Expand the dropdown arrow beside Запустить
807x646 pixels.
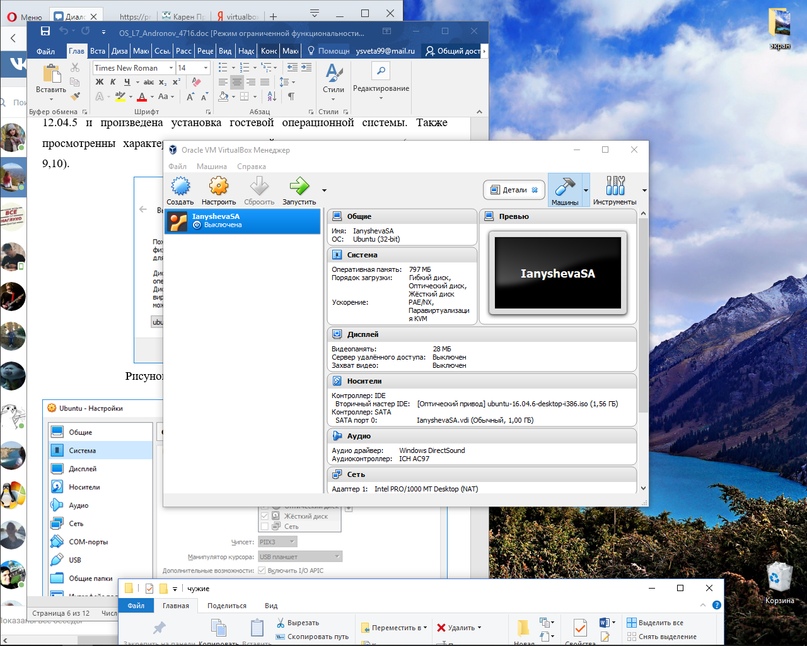(x=324, y=189)
